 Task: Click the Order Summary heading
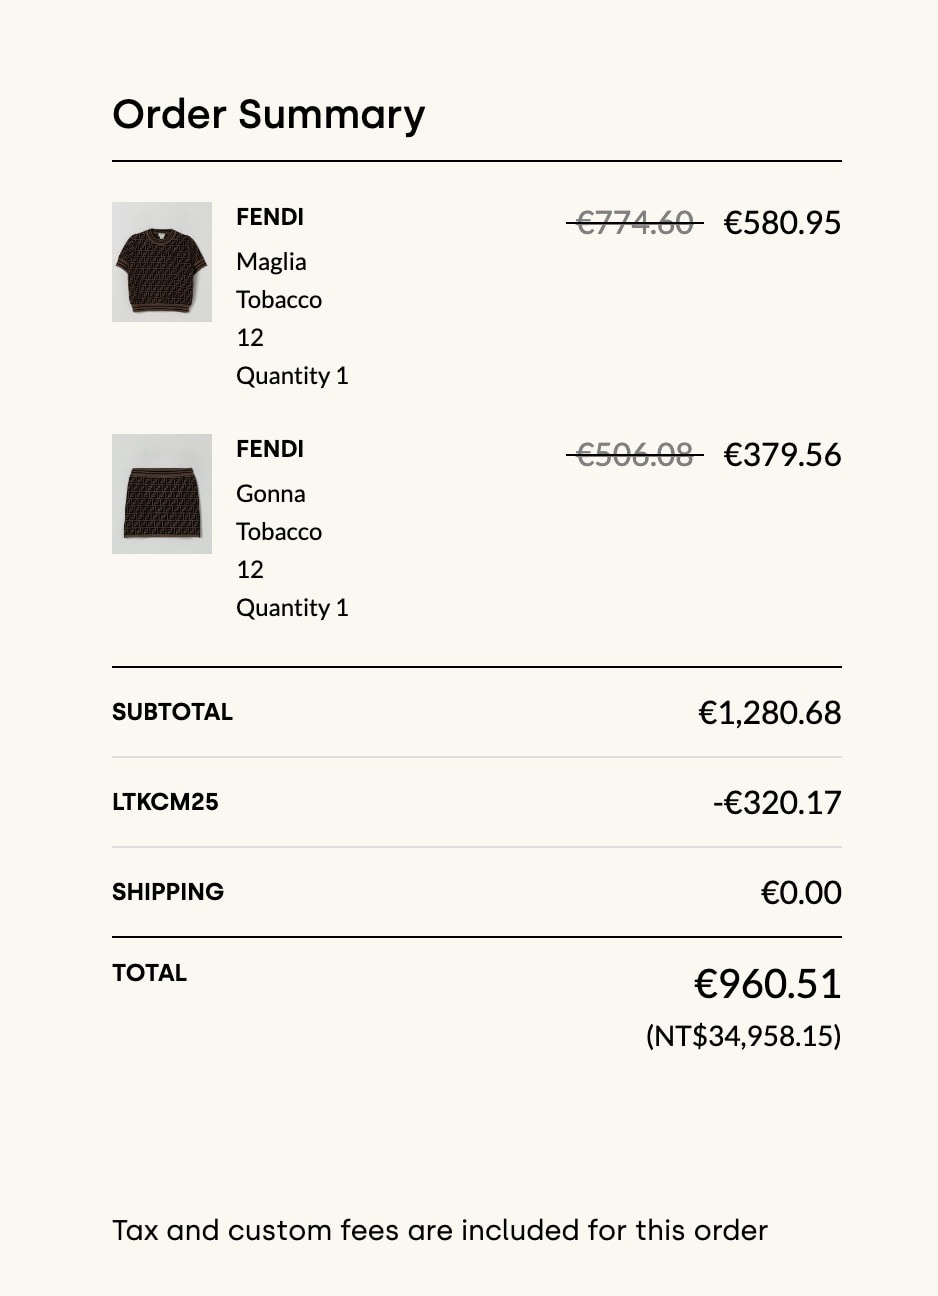click(x=269, y=115)
